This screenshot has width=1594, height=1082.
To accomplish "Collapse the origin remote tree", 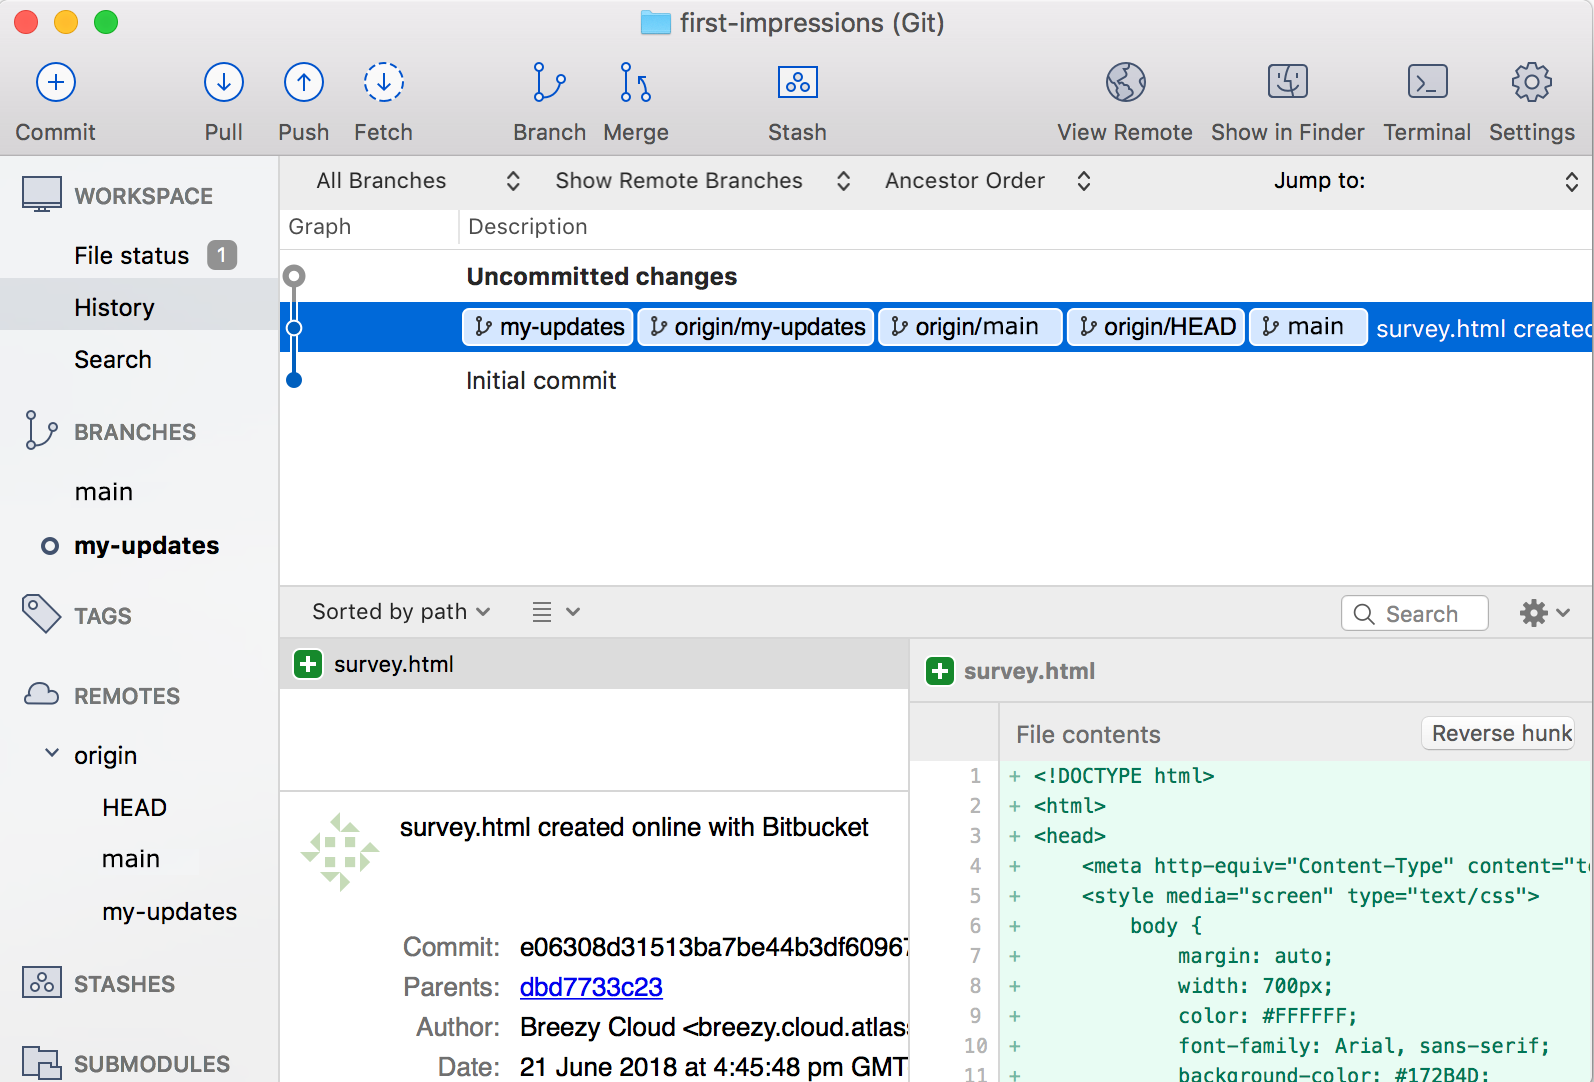I will 52,754.
